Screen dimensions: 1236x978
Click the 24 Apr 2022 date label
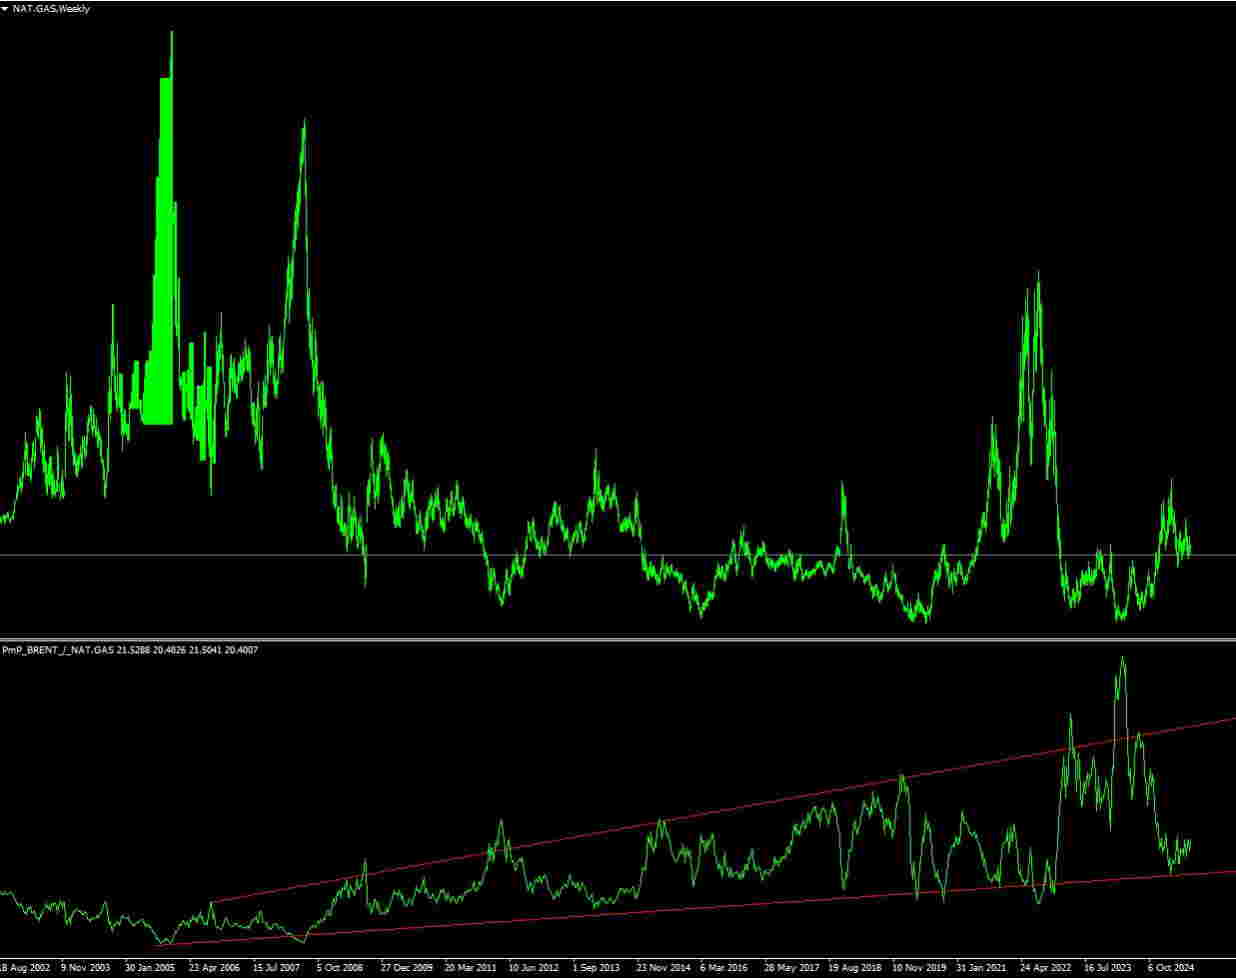1045,968
